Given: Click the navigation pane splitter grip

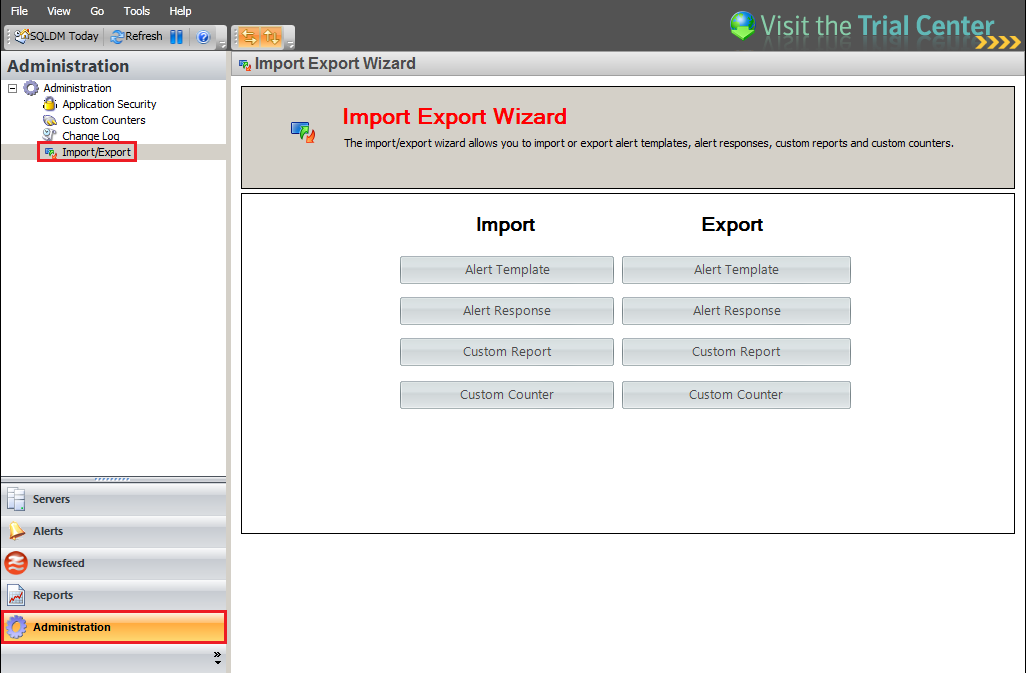Looking at the screenshot, I should click(x=112, y=479).
